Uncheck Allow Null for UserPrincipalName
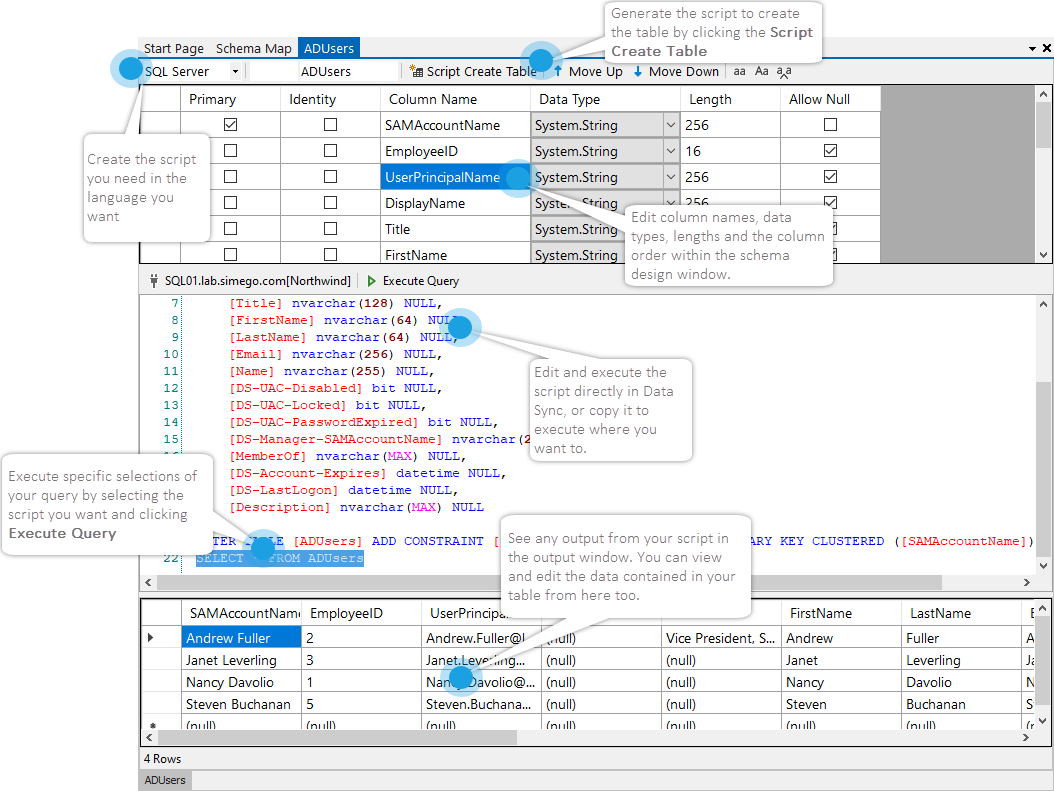Viewport: 1054px width, 791px height. point(830,177)
